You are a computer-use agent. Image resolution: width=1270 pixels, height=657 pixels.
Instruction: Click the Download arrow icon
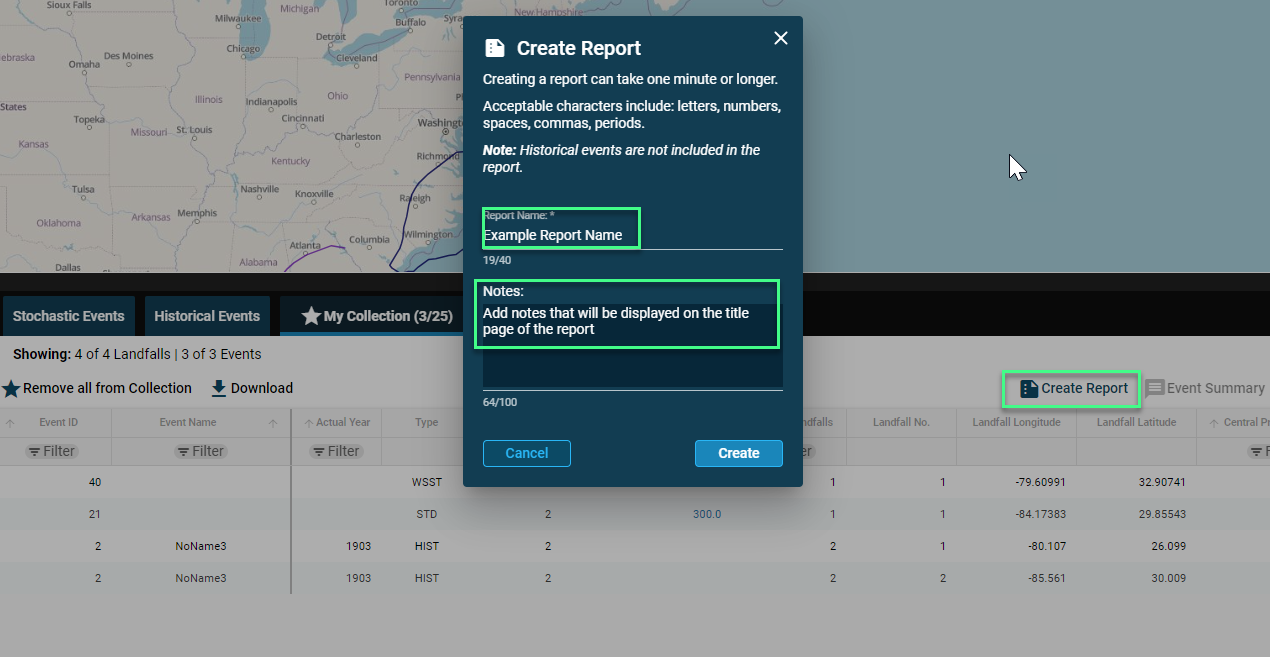coord(219,388)
